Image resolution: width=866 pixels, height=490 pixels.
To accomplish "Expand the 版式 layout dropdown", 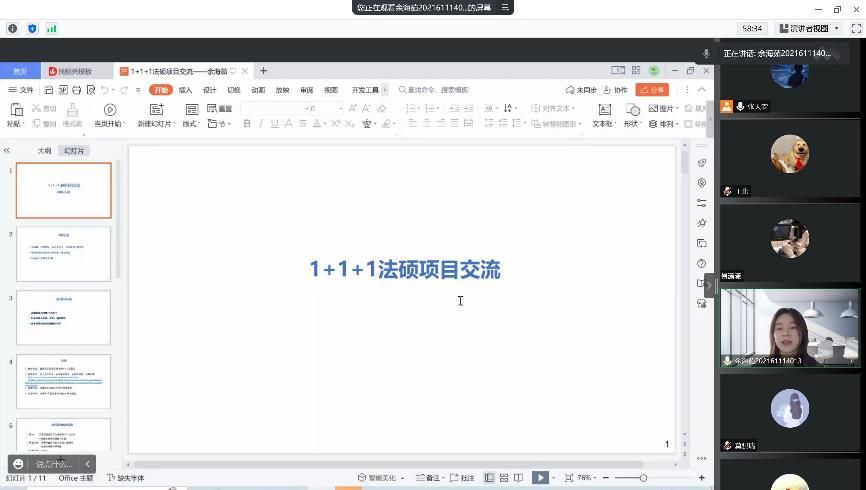I will (191, 124).
